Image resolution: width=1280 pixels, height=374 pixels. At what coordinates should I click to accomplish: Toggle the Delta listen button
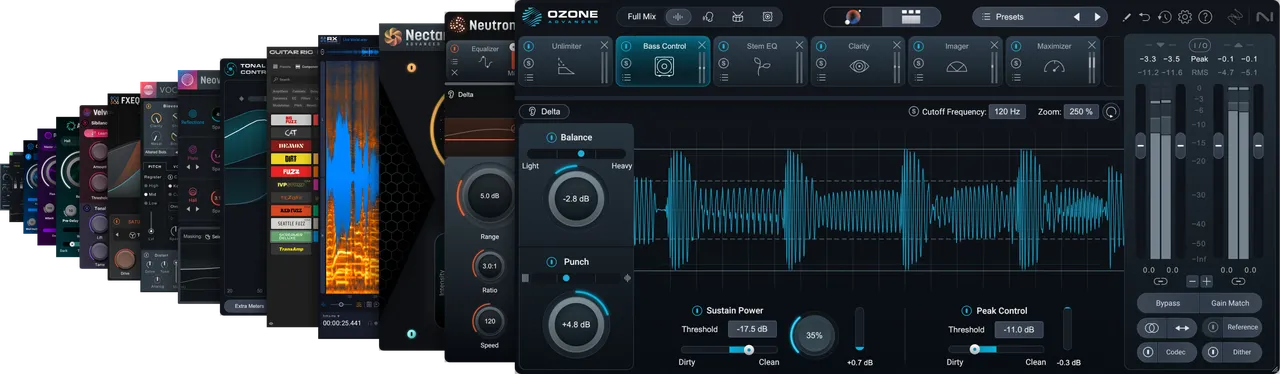pyautogui.click(x=544, y=111)
